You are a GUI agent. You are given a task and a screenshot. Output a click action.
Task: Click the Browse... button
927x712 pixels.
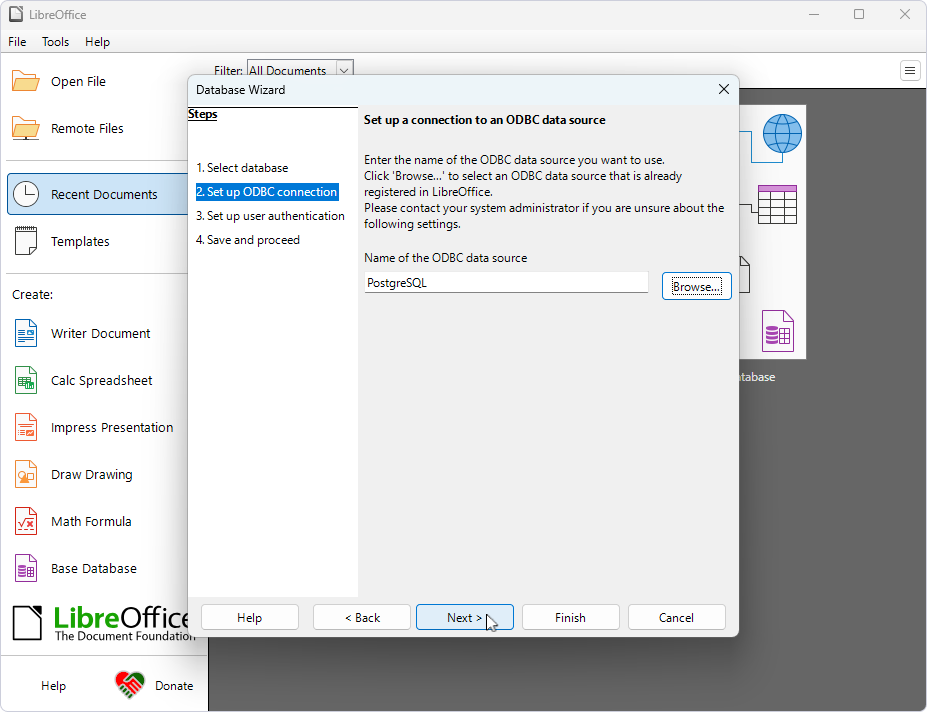coord(696,286)
